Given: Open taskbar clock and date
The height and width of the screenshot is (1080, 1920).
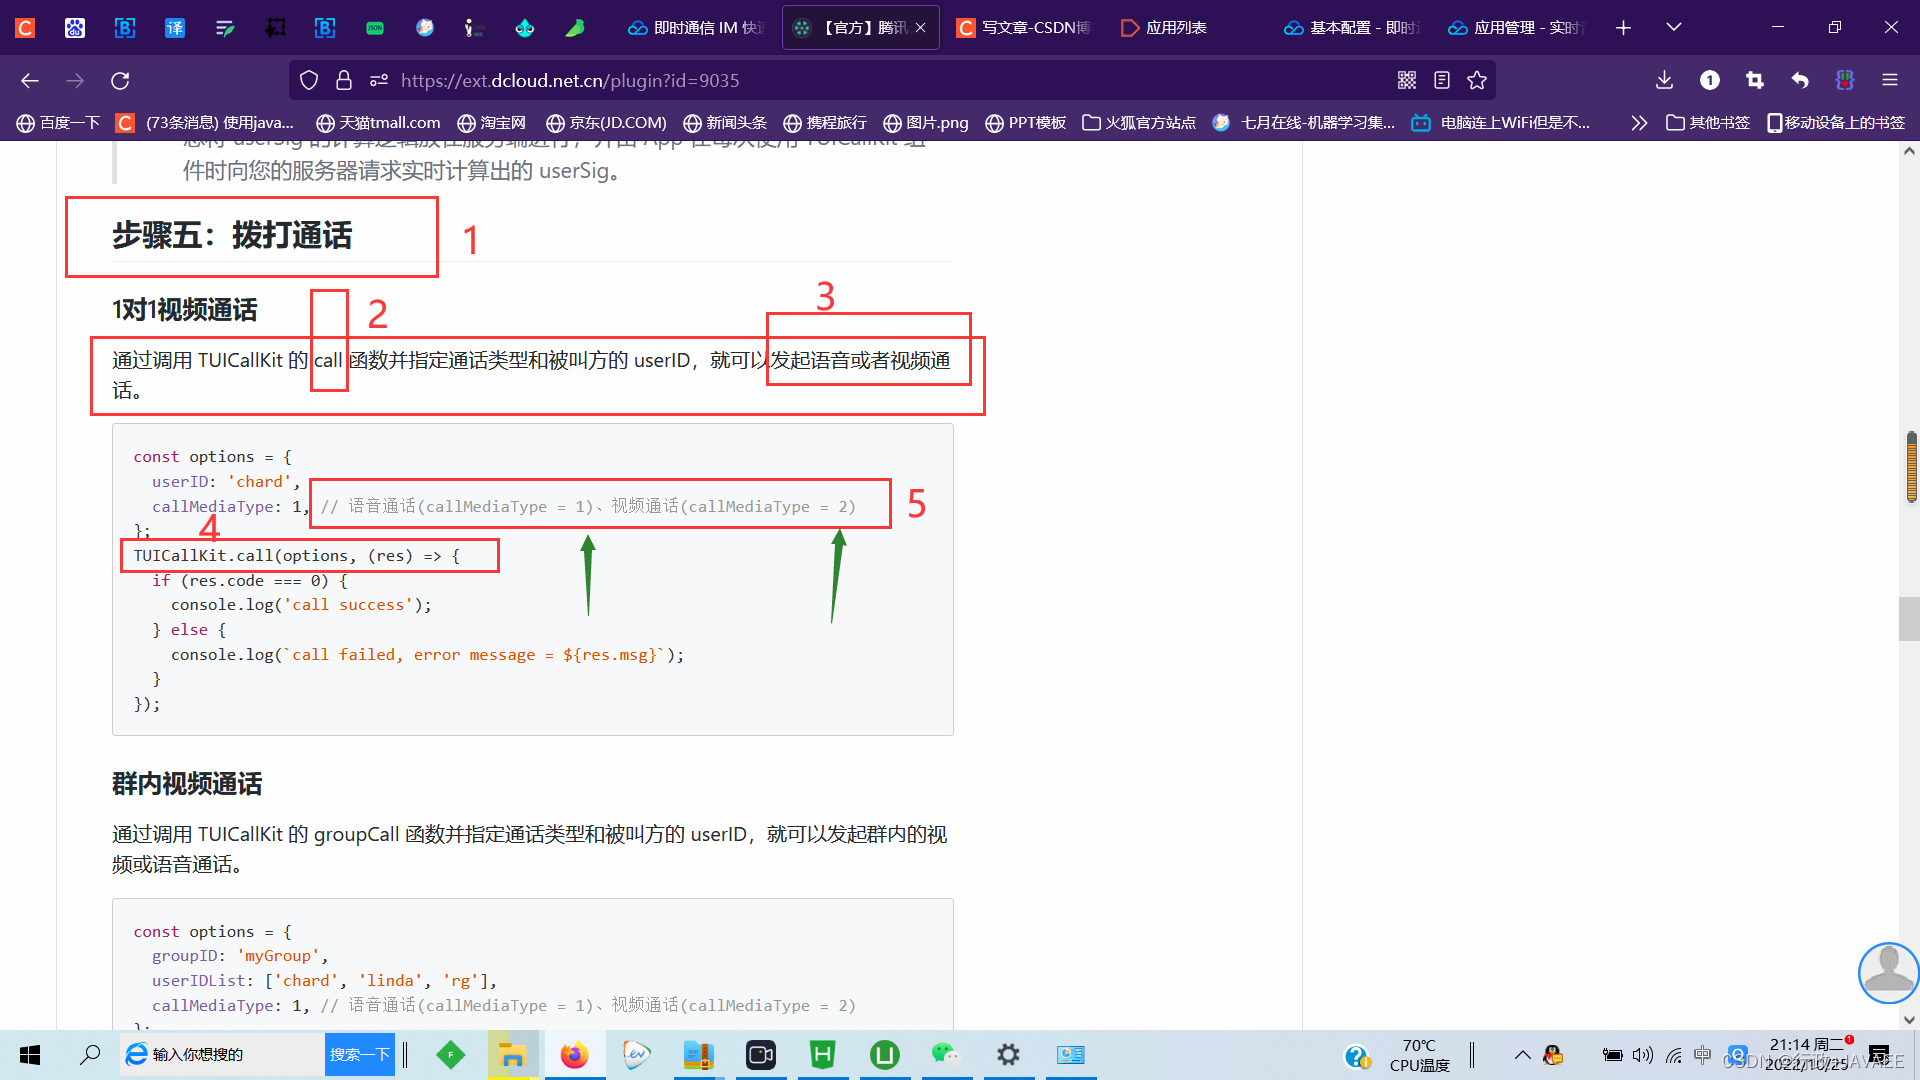Looking at the screenshot, I should pos(1807,1055).
